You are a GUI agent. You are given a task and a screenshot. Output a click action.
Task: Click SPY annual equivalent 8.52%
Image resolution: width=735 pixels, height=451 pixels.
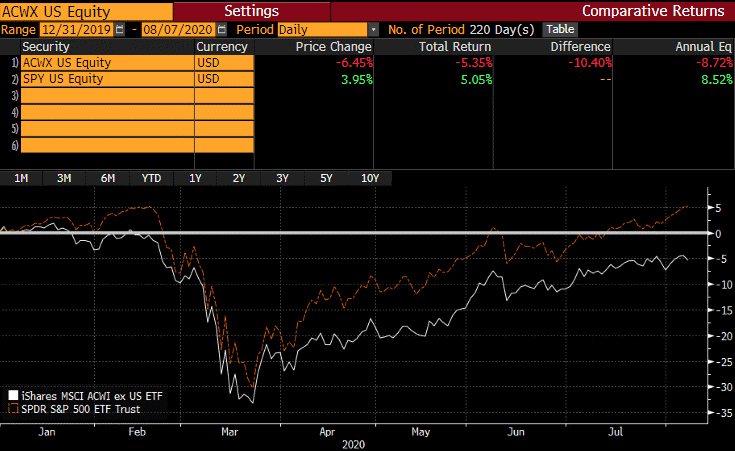coord(717,79)
